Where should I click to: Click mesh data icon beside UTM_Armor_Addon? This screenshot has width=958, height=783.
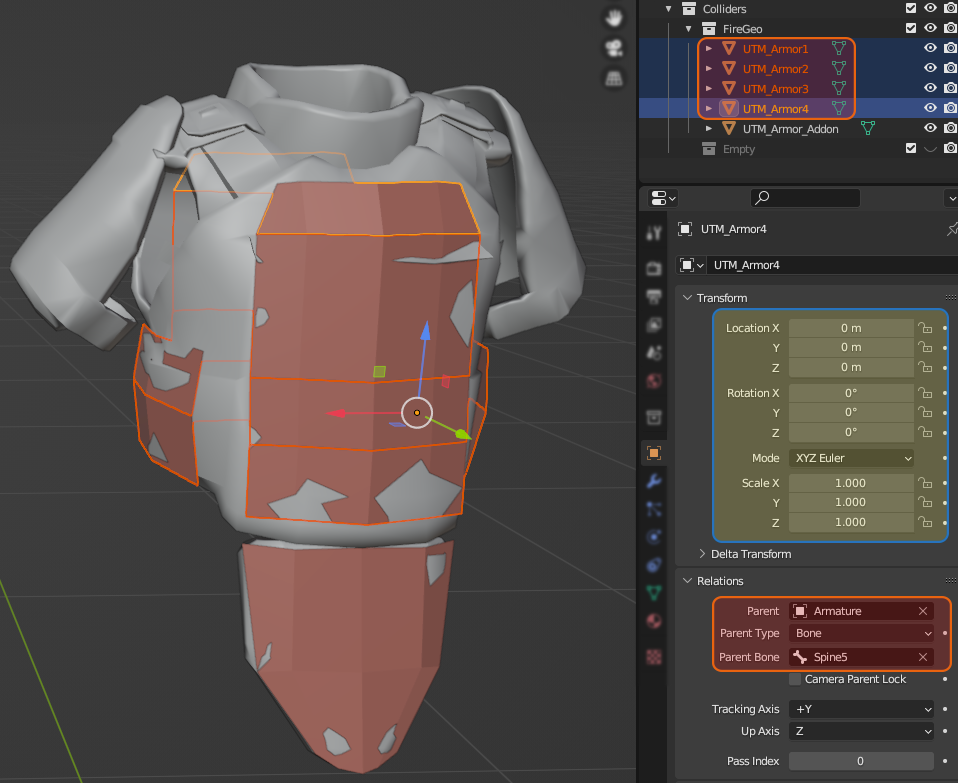868,129
